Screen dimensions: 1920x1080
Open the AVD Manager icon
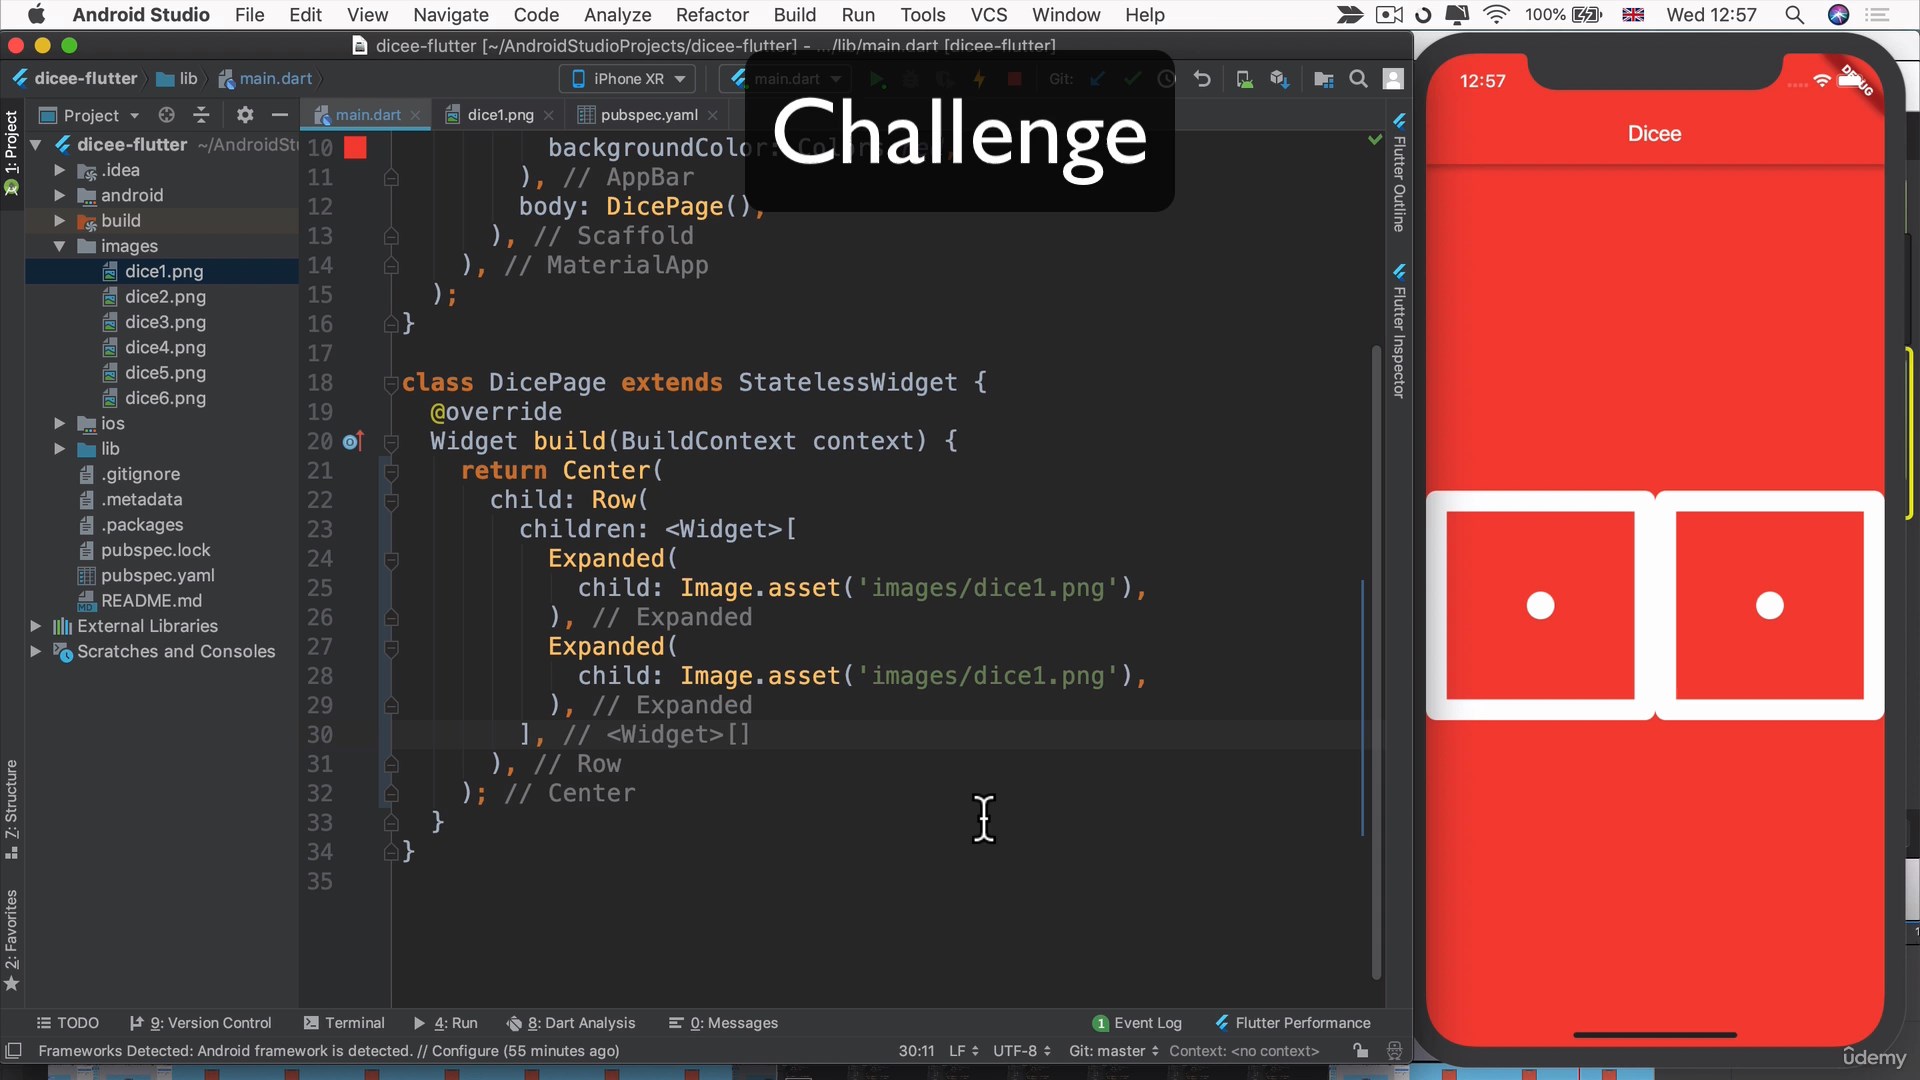(x=1244, y=79)
